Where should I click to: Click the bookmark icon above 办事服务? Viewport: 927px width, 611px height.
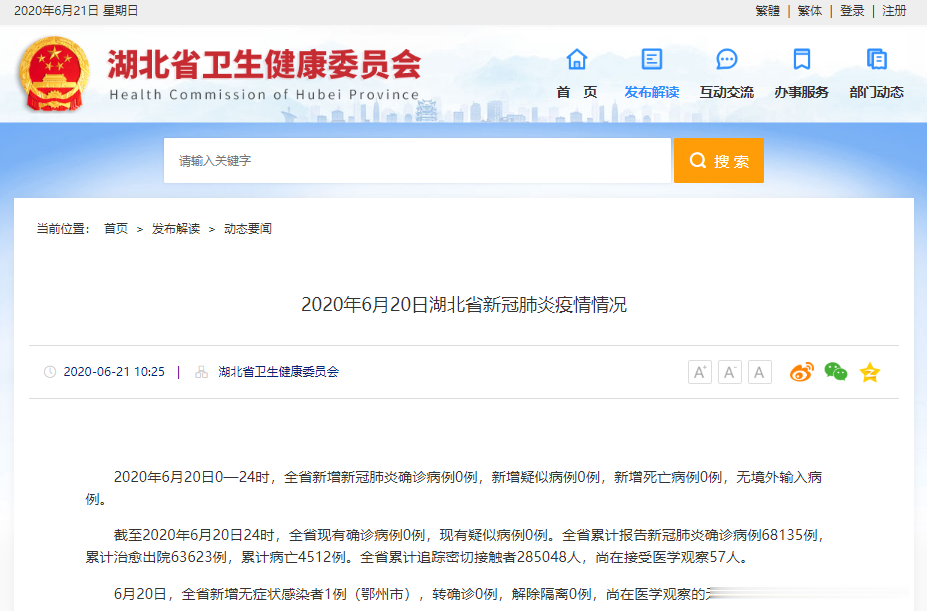(800, 59)
